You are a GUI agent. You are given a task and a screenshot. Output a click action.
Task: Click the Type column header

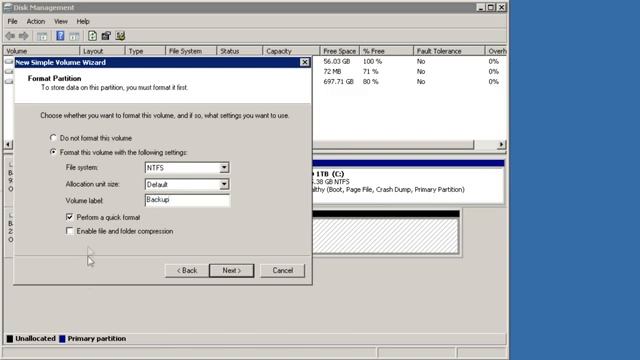145,51
